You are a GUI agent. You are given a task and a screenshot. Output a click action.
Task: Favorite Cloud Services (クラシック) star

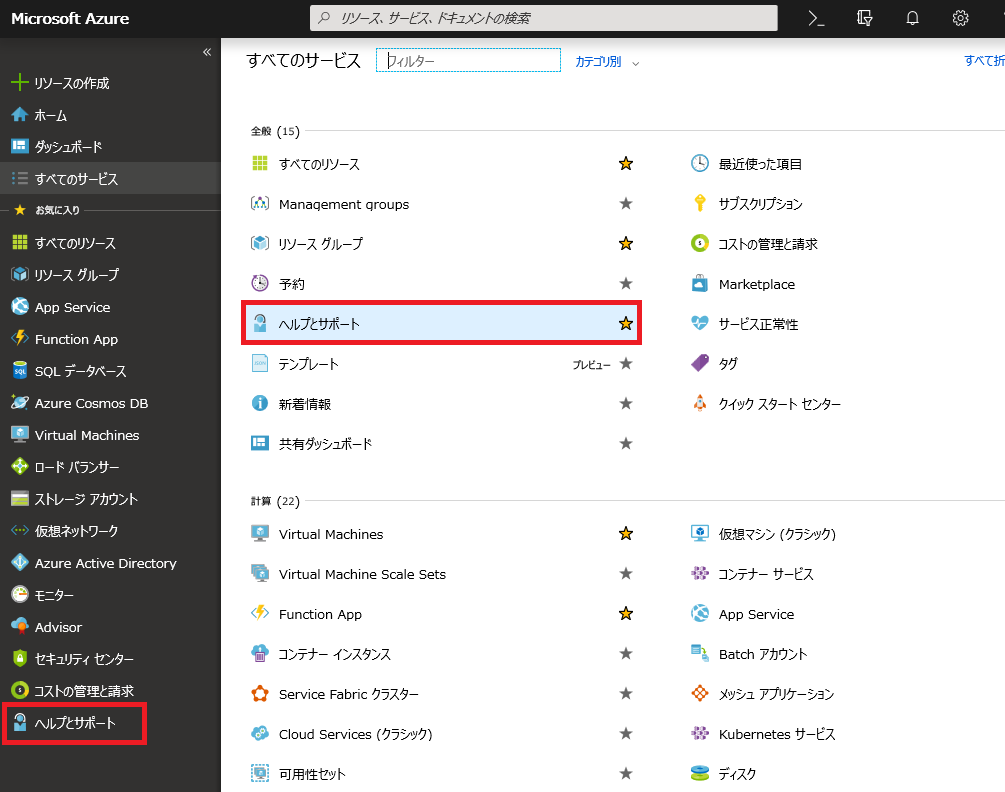coord(626,734)
